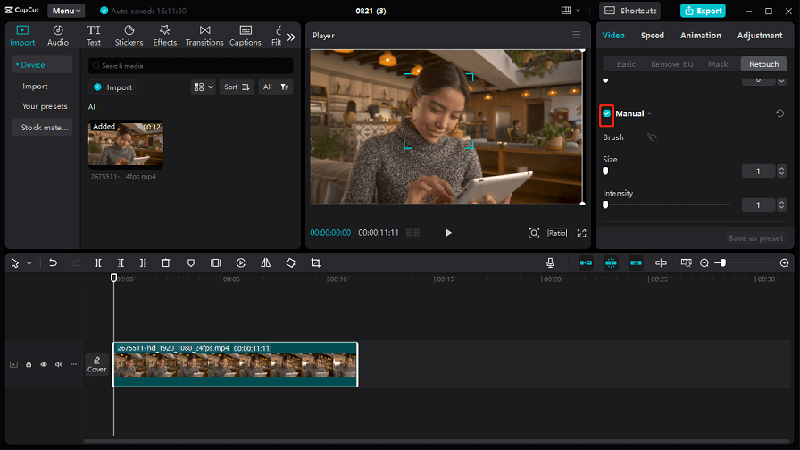Select the Mask sub-tab
This screenshot has width=800, height=450.
tap(718, 64)
